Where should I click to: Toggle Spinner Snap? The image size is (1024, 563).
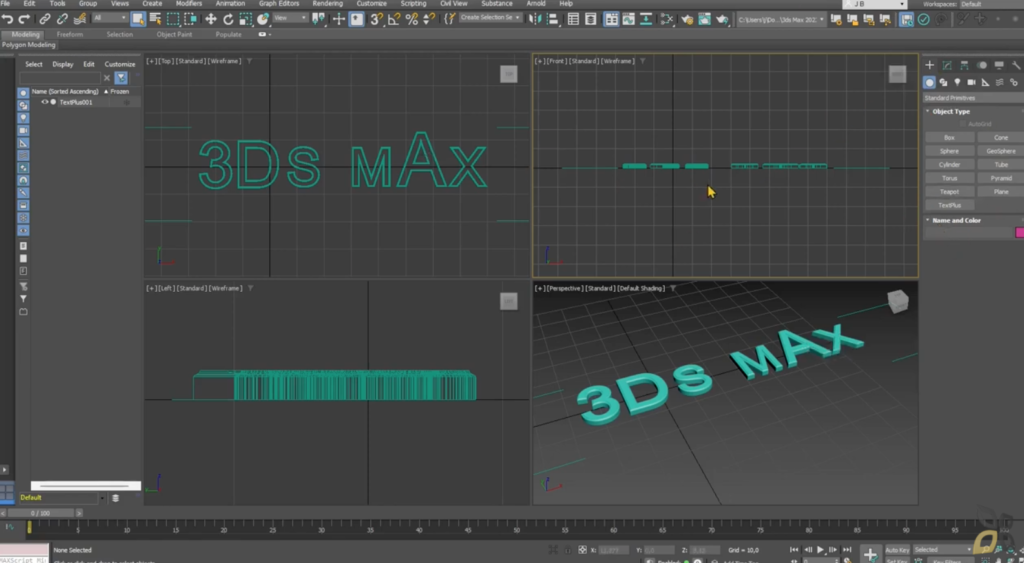click(x=429, y=19)
